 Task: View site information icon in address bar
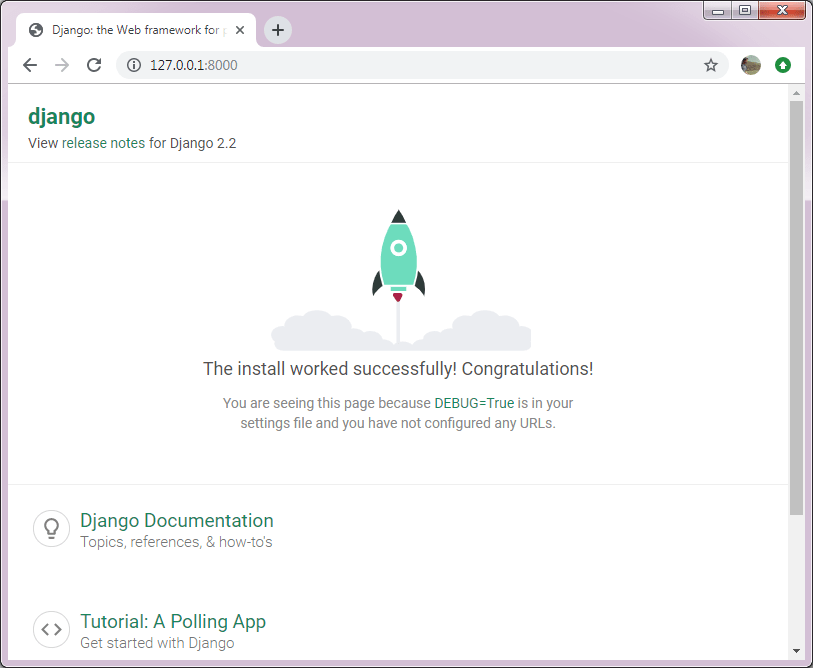tap(134, 65)
